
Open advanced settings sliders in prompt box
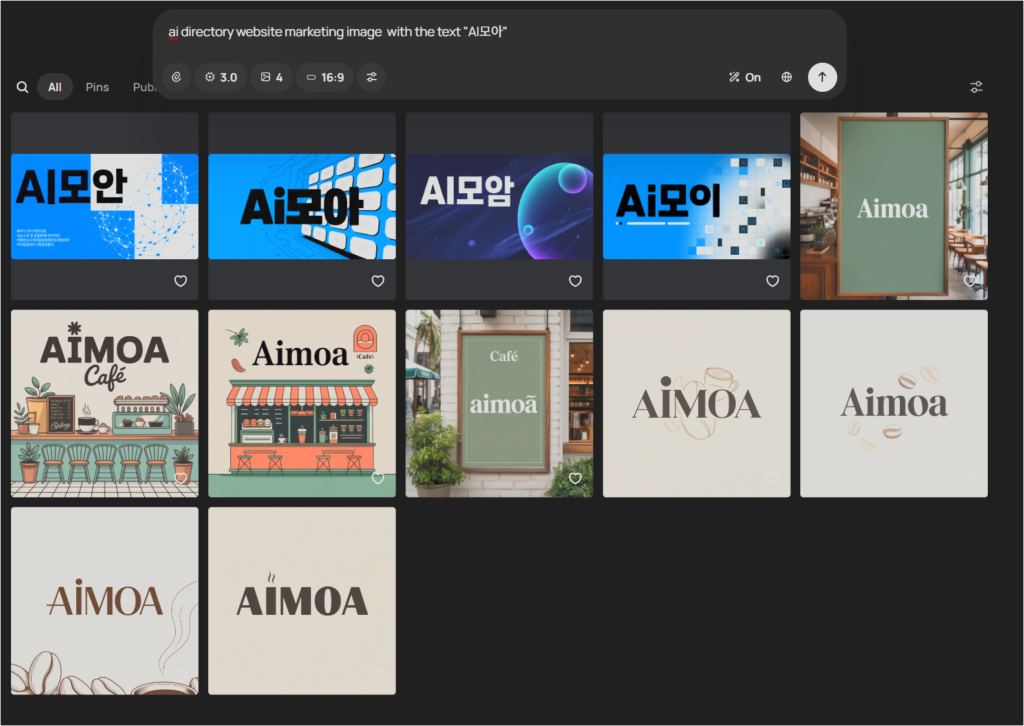coord(371,77)
